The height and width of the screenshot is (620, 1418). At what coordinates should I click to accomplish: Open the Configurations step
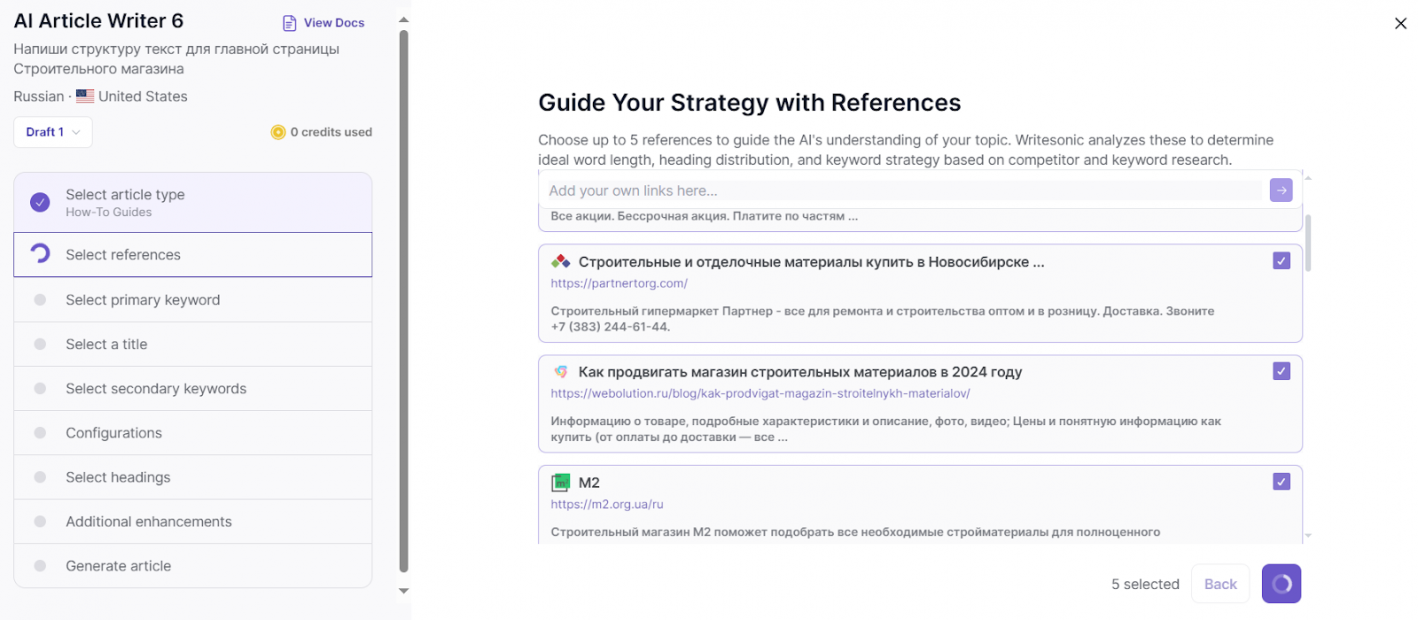[193, 433]
